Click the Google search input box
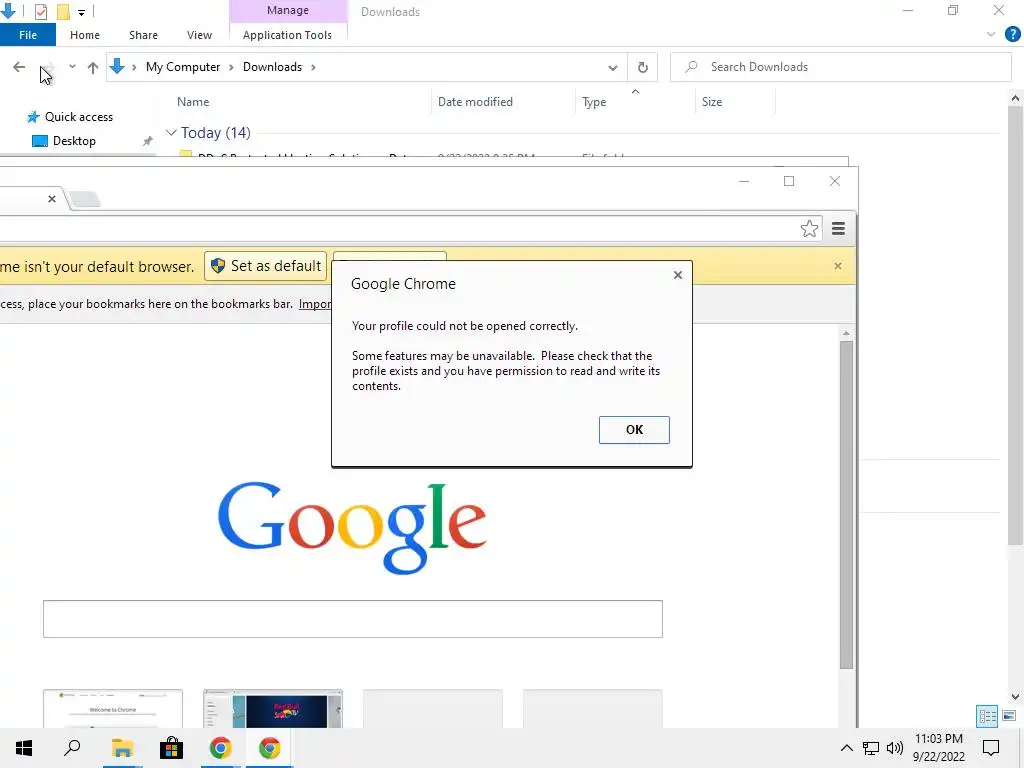This screenshot has height=768, width=1024. click(x=353, y=618)
